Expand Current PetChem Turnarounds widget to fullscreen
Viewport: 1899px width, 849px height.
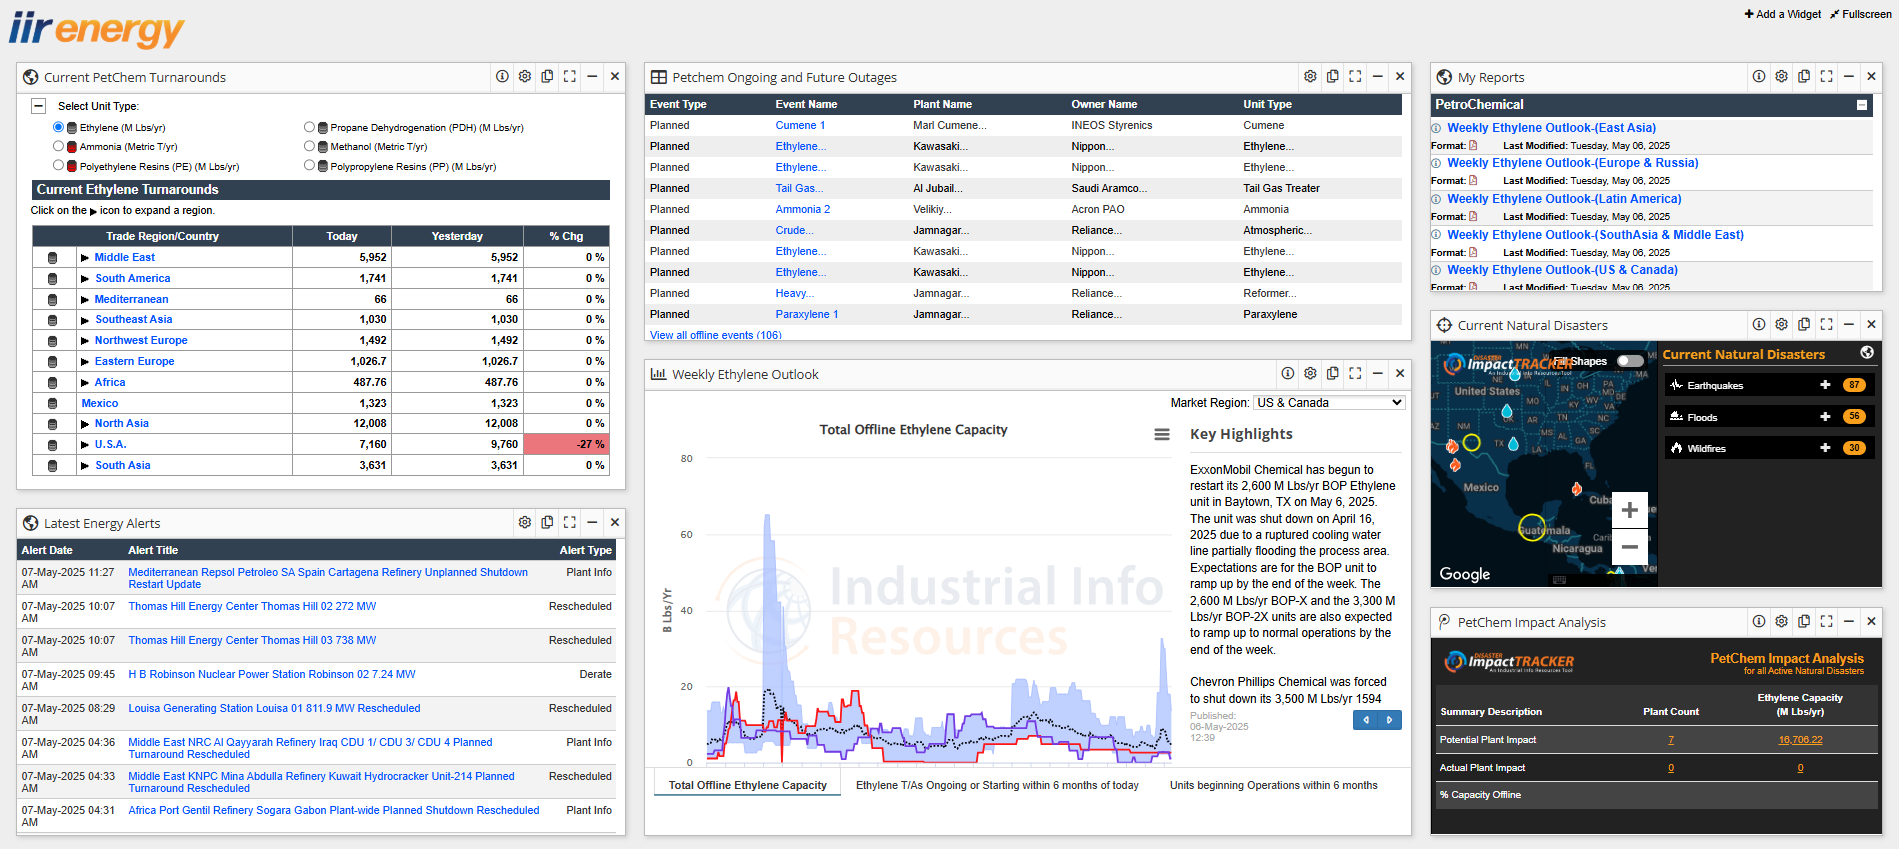pyautogui.click(x=570, y=76)
